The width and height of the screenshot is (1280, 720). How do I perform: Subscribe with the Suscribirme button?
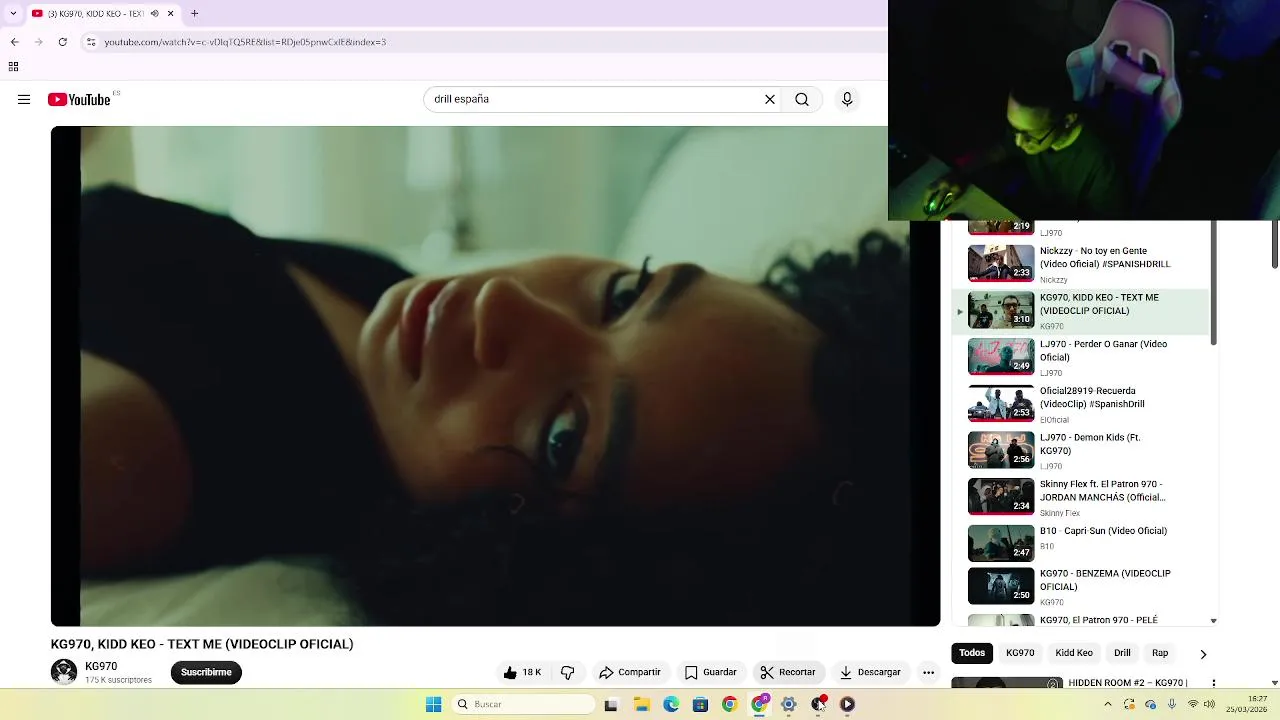click(x=206, y=672)
